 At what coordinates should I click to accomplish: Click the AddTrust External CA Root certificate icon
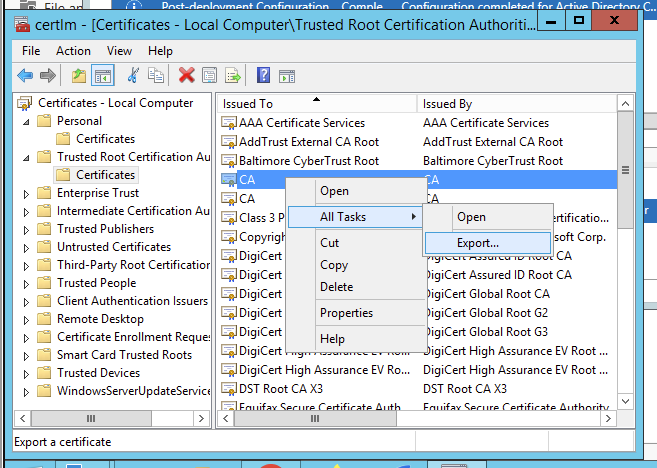click(229, 142)
